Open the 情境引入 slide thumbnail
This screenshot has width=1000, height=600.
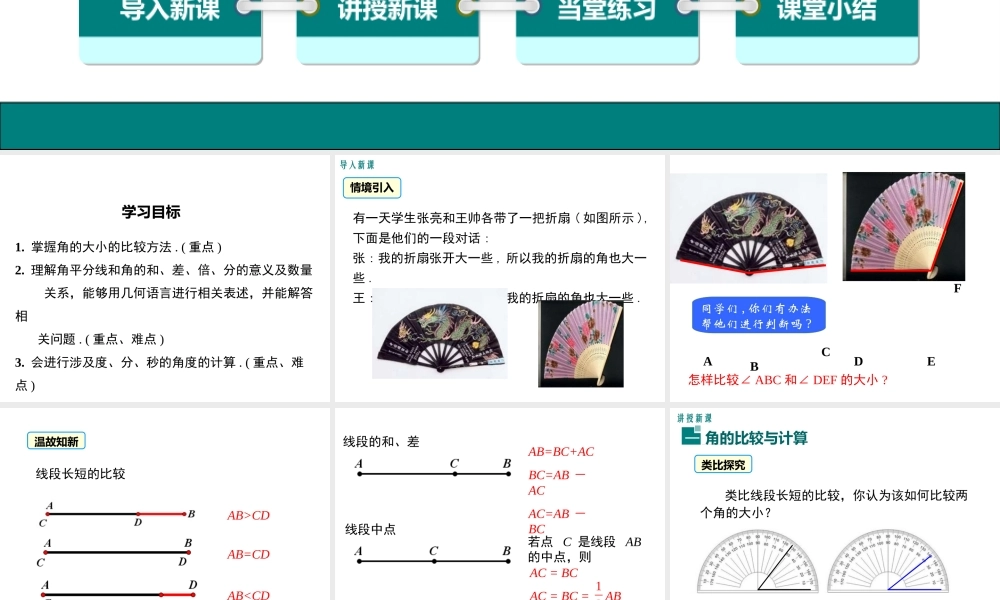pyautogui.click(x=499, y=278)
